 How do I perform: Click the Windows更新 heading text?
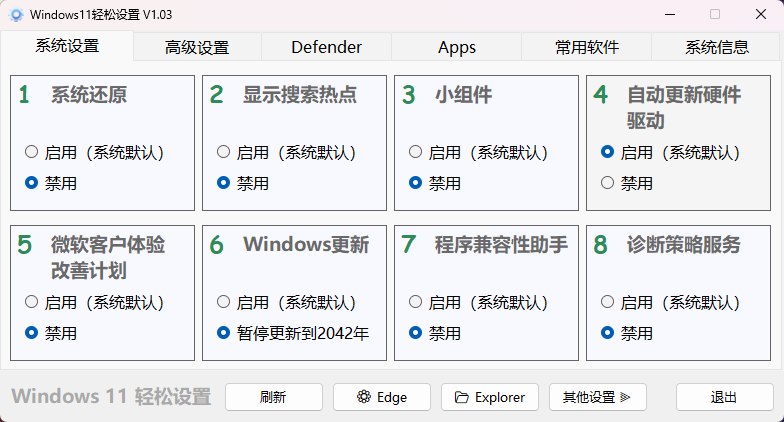pyautogui.click(x=306, y=244)
